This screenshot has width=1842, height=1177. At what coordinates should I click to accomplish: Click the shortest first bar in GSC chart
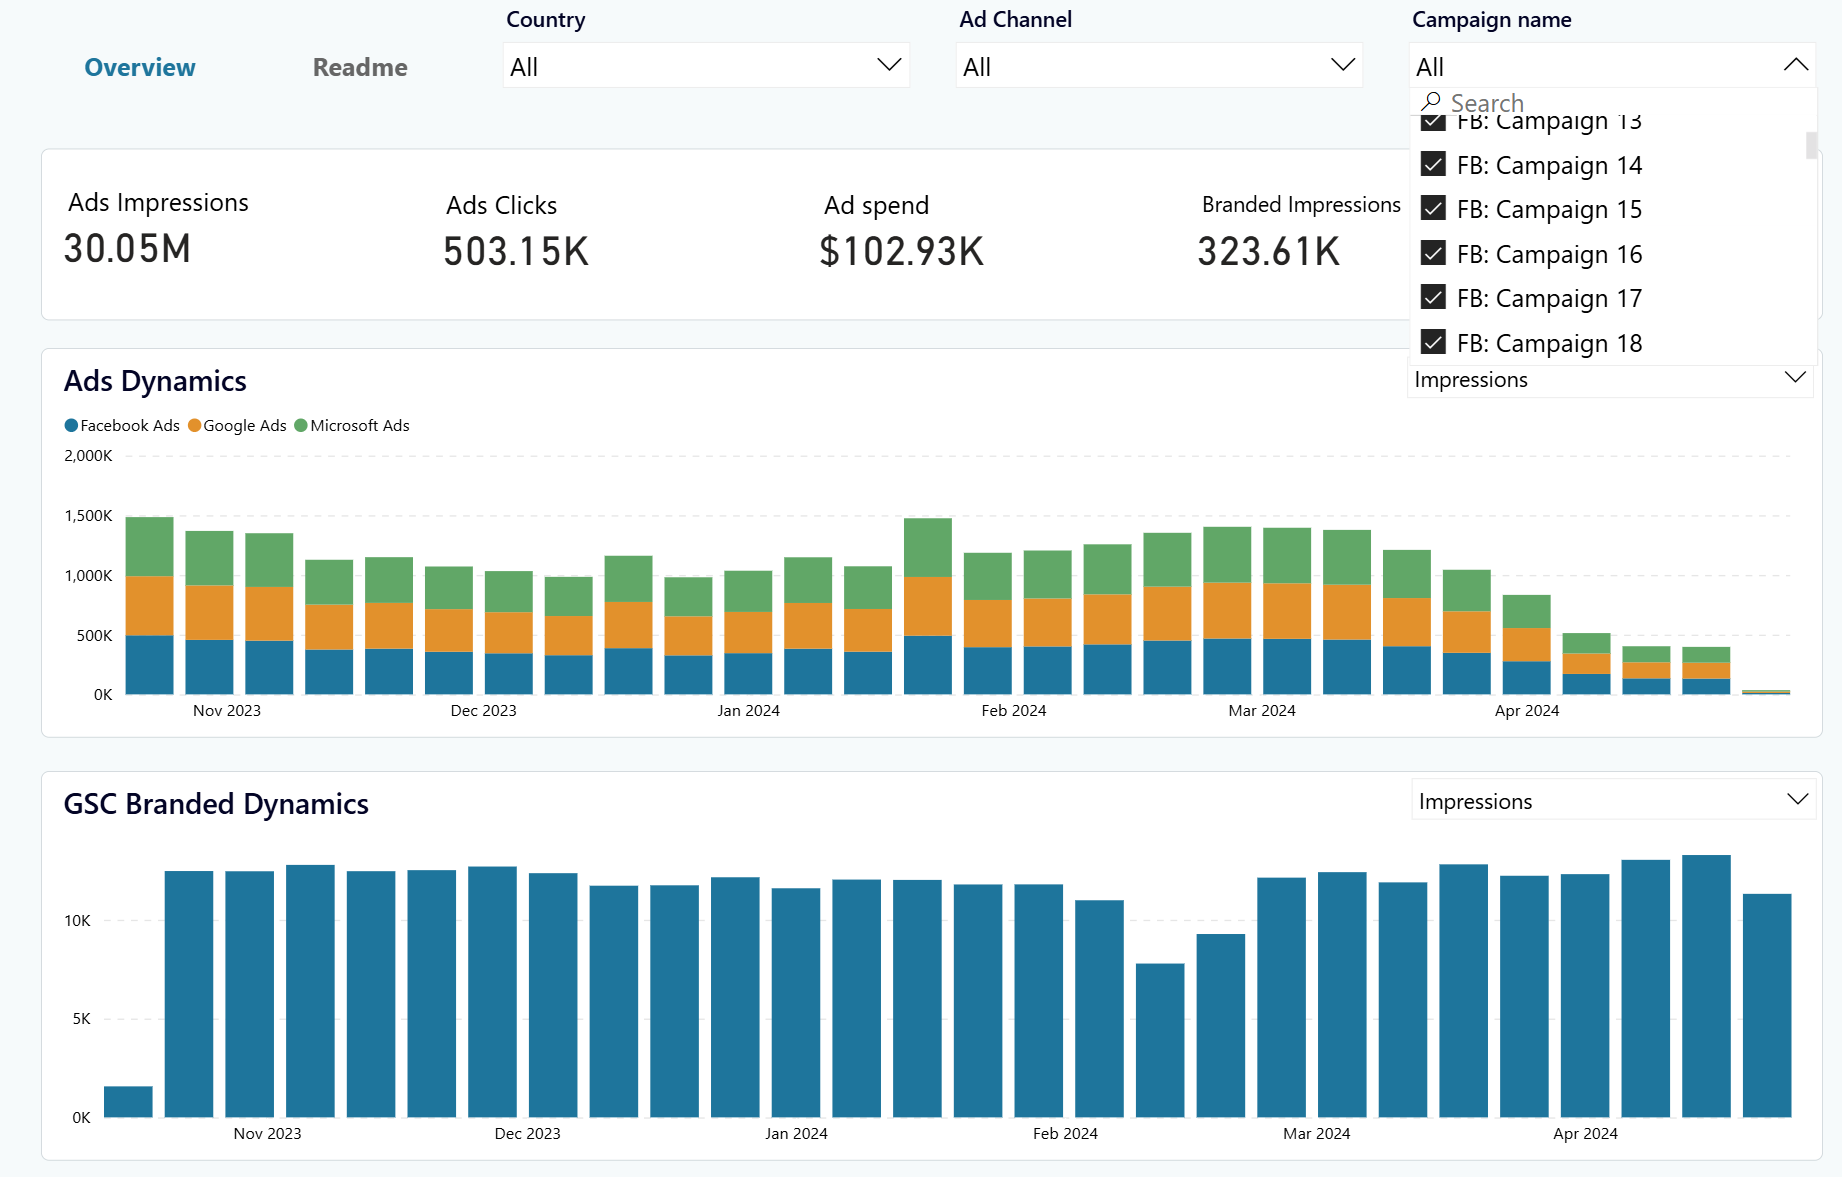pos(128,1101)
